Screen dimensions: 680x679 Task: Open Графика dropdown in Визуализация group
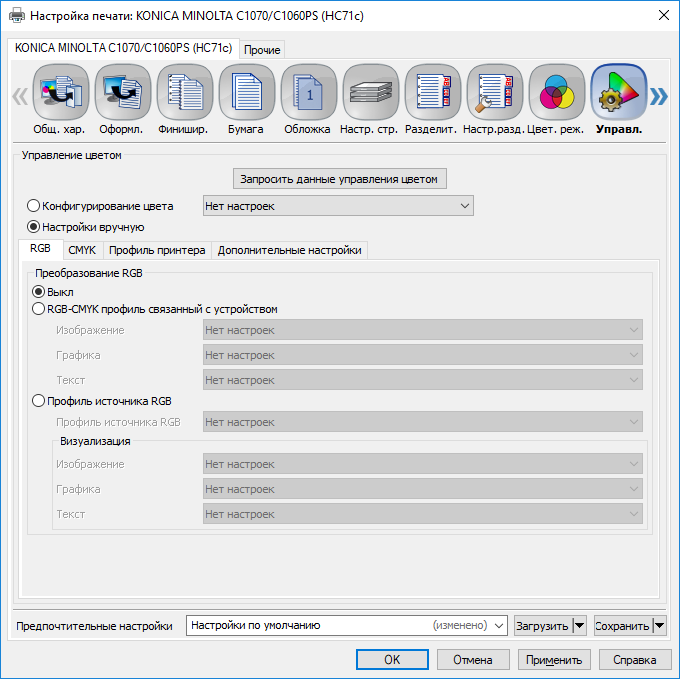pyautogui.click(x=423, y=489)
